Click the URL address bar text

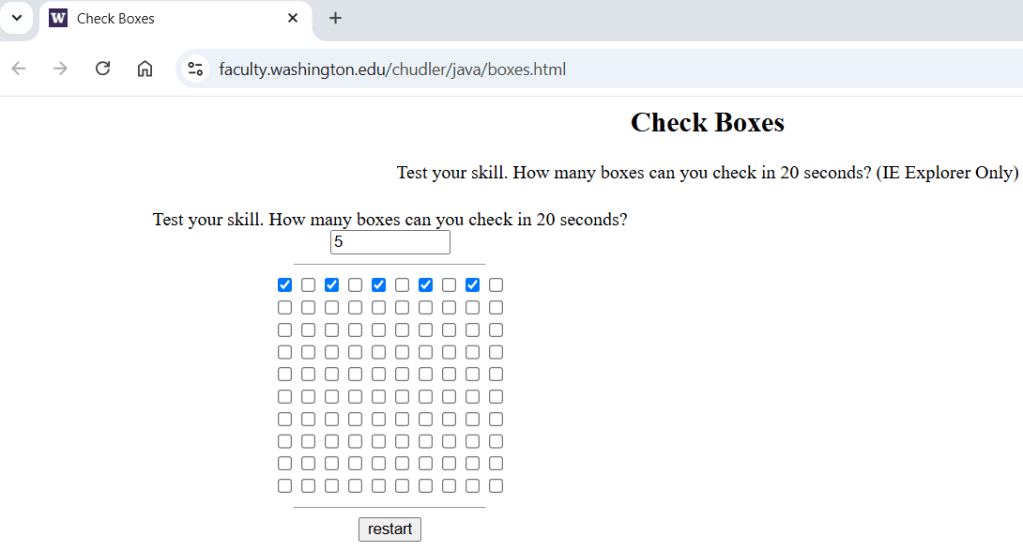[392, 69]
